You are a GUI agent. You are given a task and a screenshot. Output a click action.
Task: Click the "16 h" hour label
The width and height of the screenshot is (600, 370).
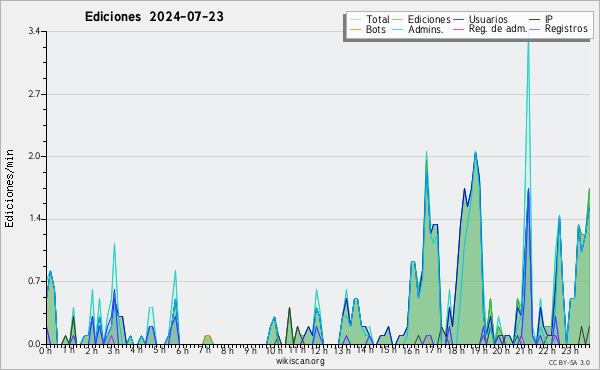coord(410,350)
